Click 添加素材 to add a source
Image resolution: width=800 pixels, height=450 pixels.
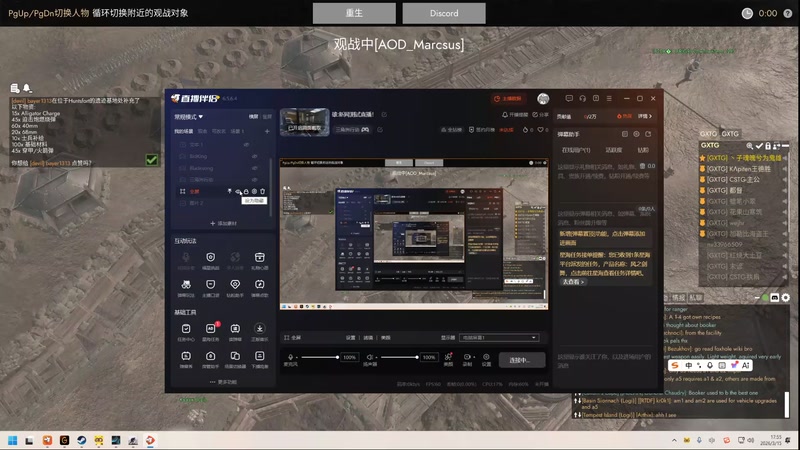pyautogui.click(x=223, y=223)
